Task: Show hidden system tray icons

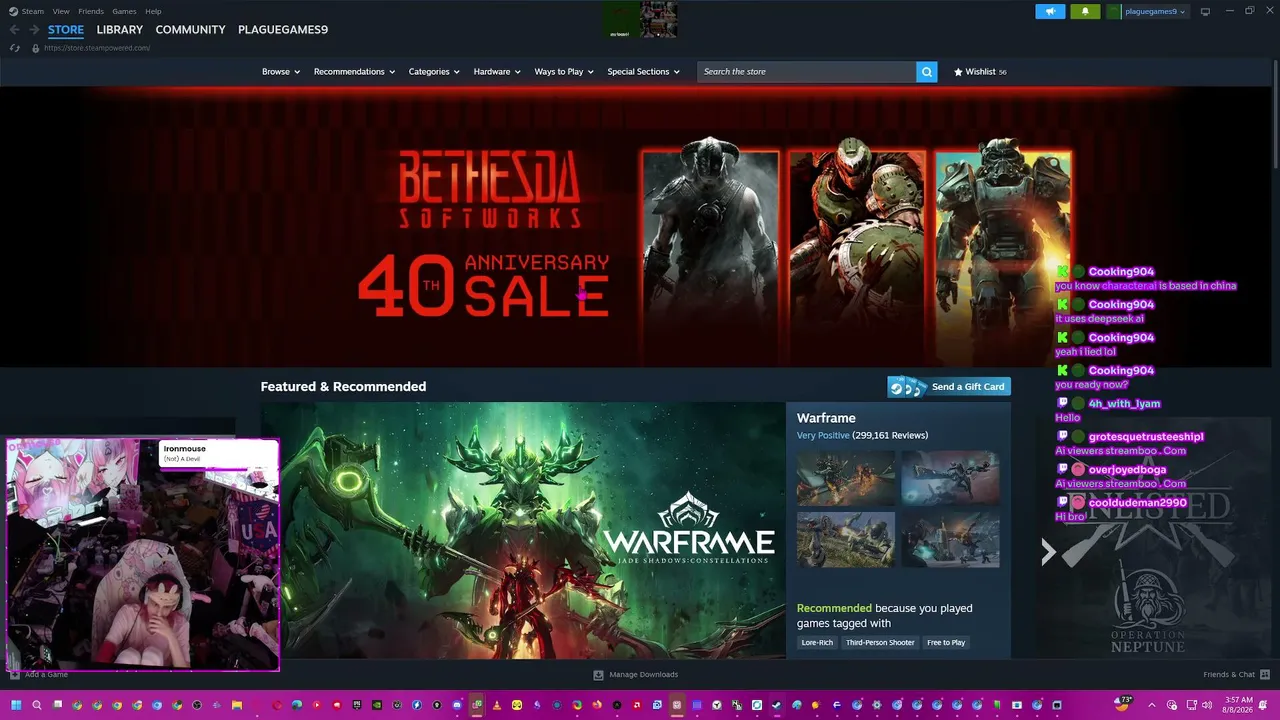Action: coord(1151,705)
